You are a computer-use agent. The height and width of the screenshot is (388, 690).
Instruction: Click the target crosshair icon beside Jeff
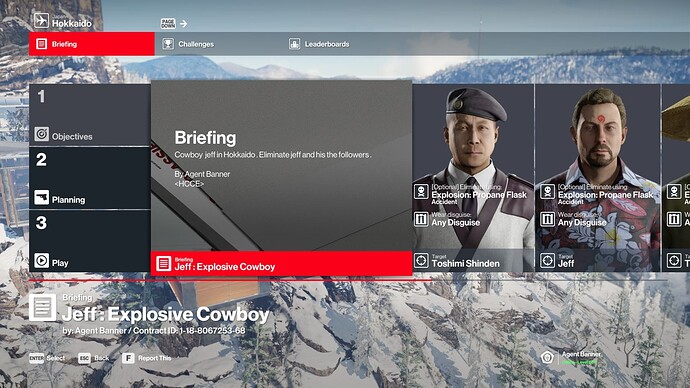click(547, 260)
